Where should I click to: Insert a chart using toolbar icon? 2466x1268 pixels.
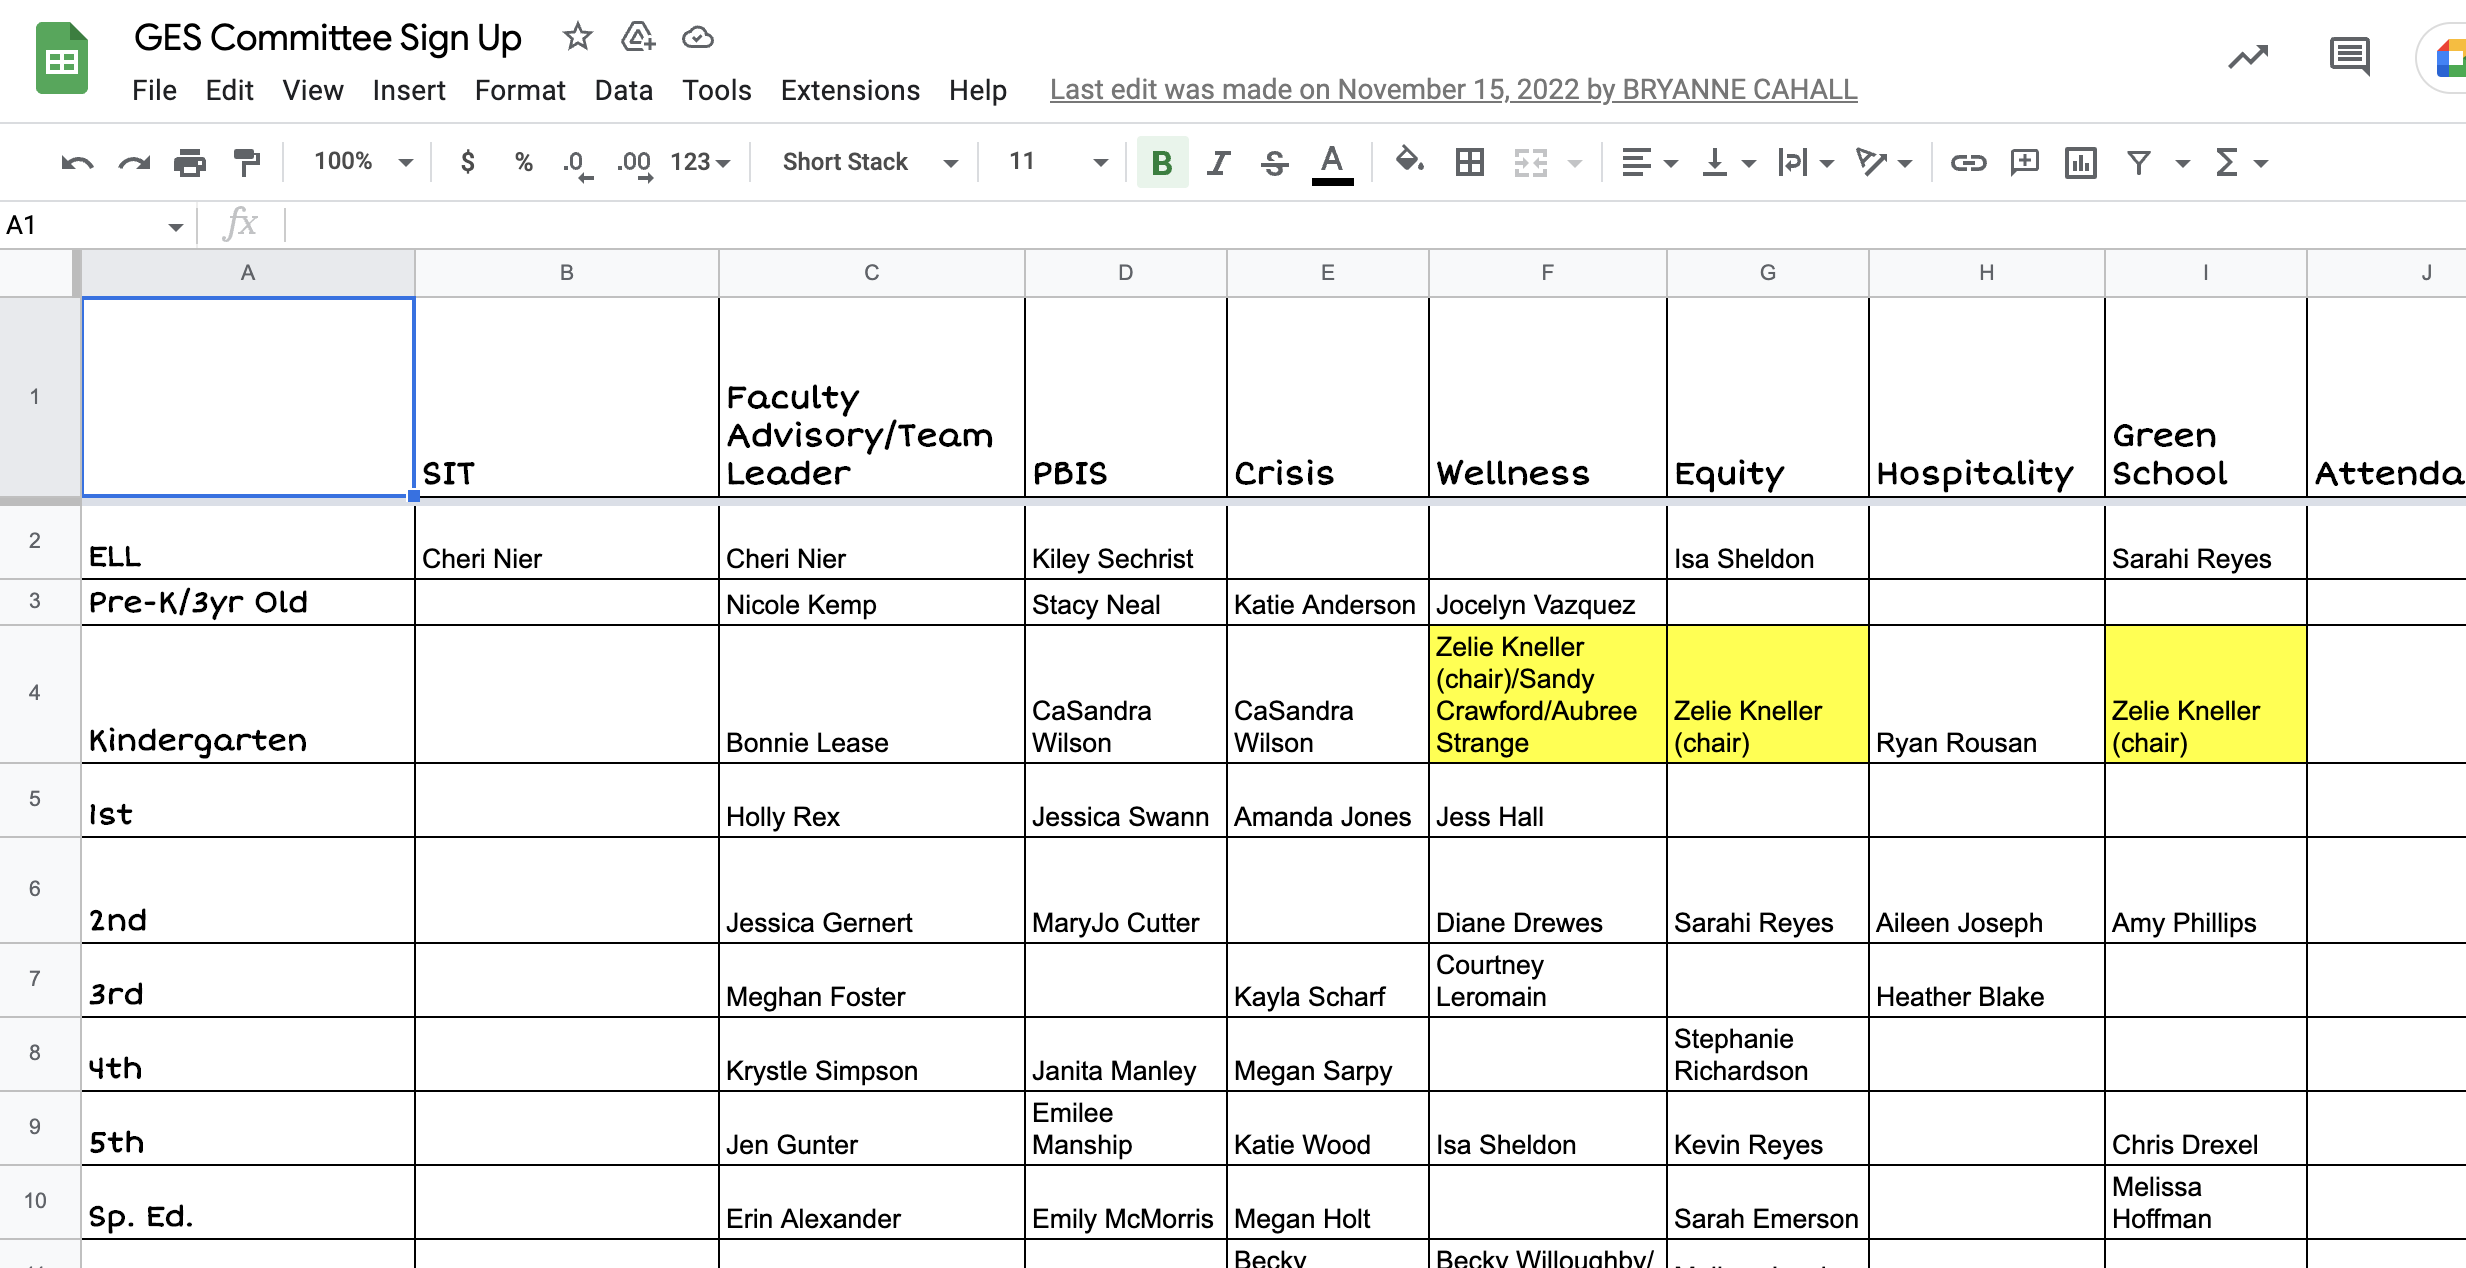click(x=2080, y=162)
